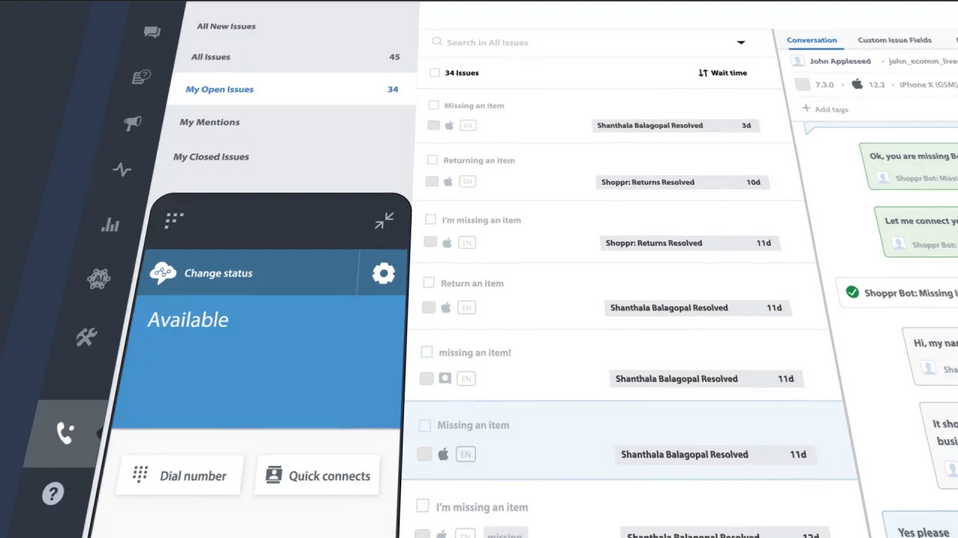Open the bar chart analytics sidebar icon
The image size is (958, 538).
111,225
